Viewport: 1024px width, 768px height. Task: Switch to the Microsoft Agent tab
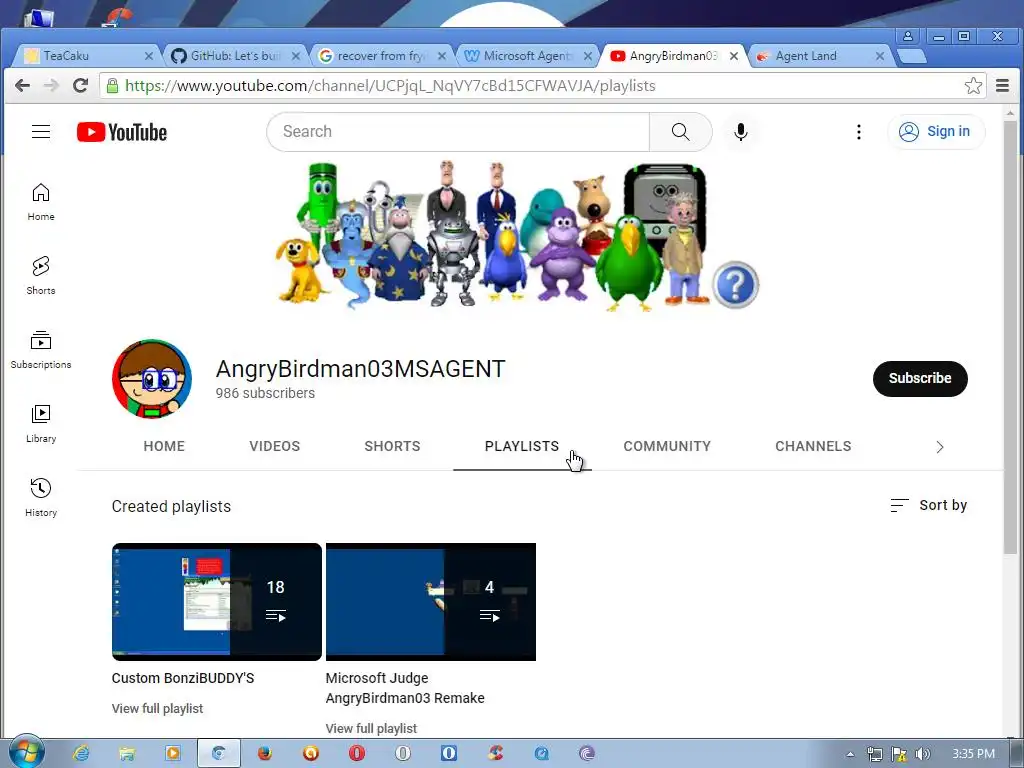click(x=528, y=56)
